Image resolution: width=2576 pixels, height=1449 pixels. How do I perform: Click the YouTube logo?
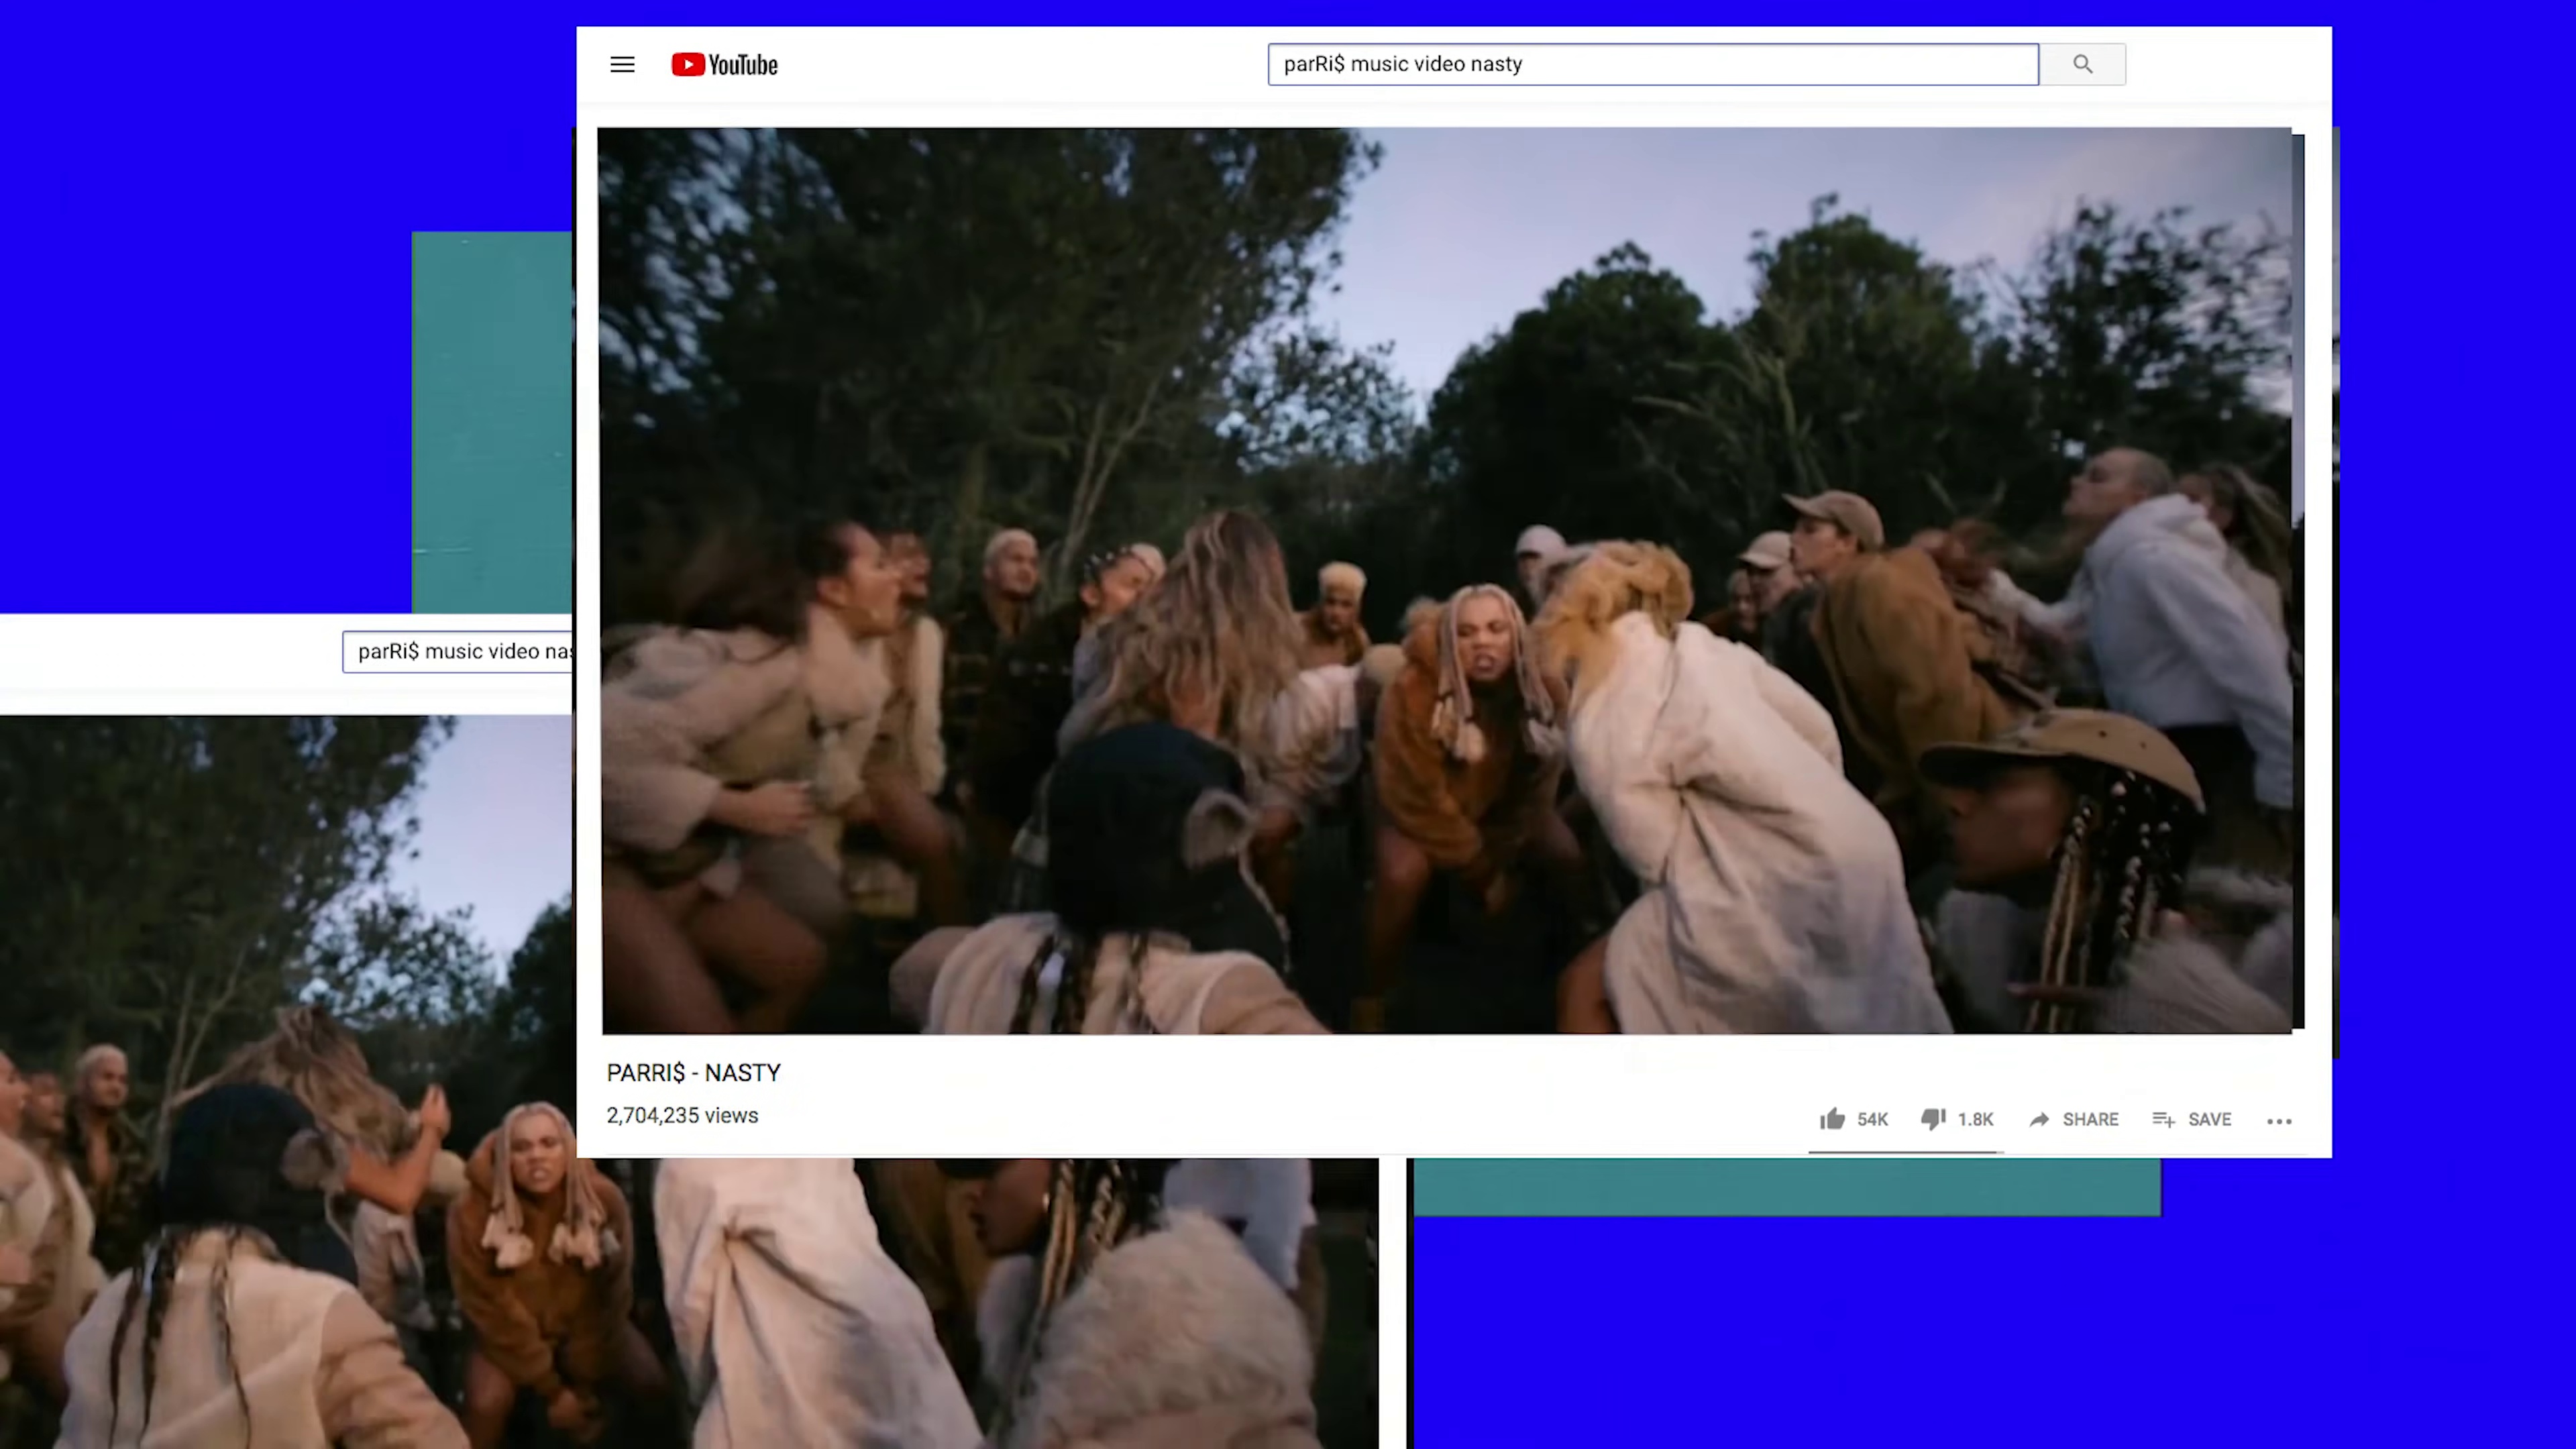724,65
